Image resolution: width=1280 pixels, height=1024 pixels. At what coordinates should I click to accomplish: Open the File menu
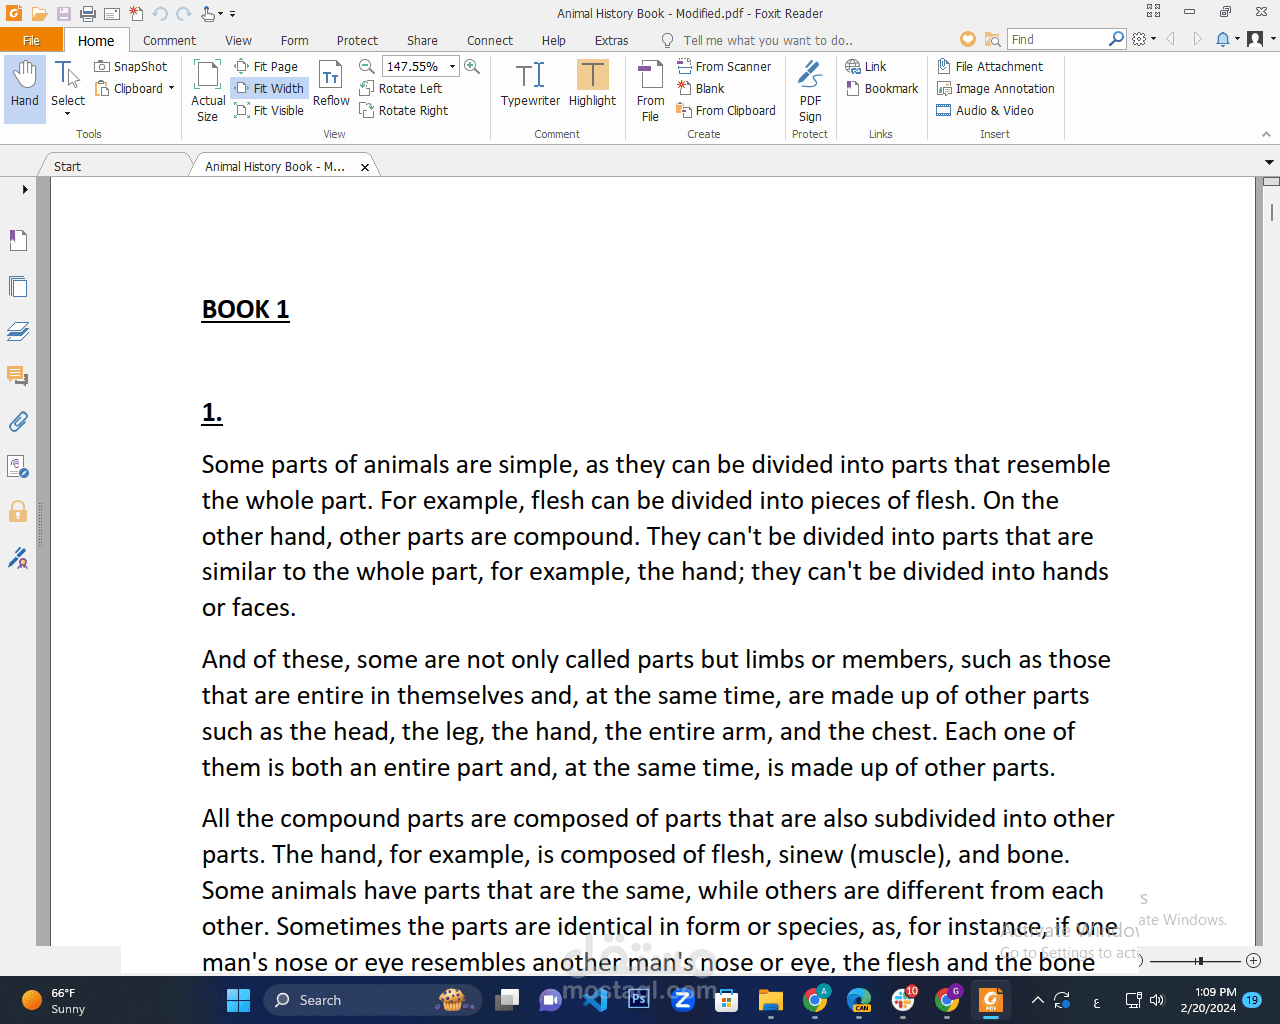pos(32,40)
